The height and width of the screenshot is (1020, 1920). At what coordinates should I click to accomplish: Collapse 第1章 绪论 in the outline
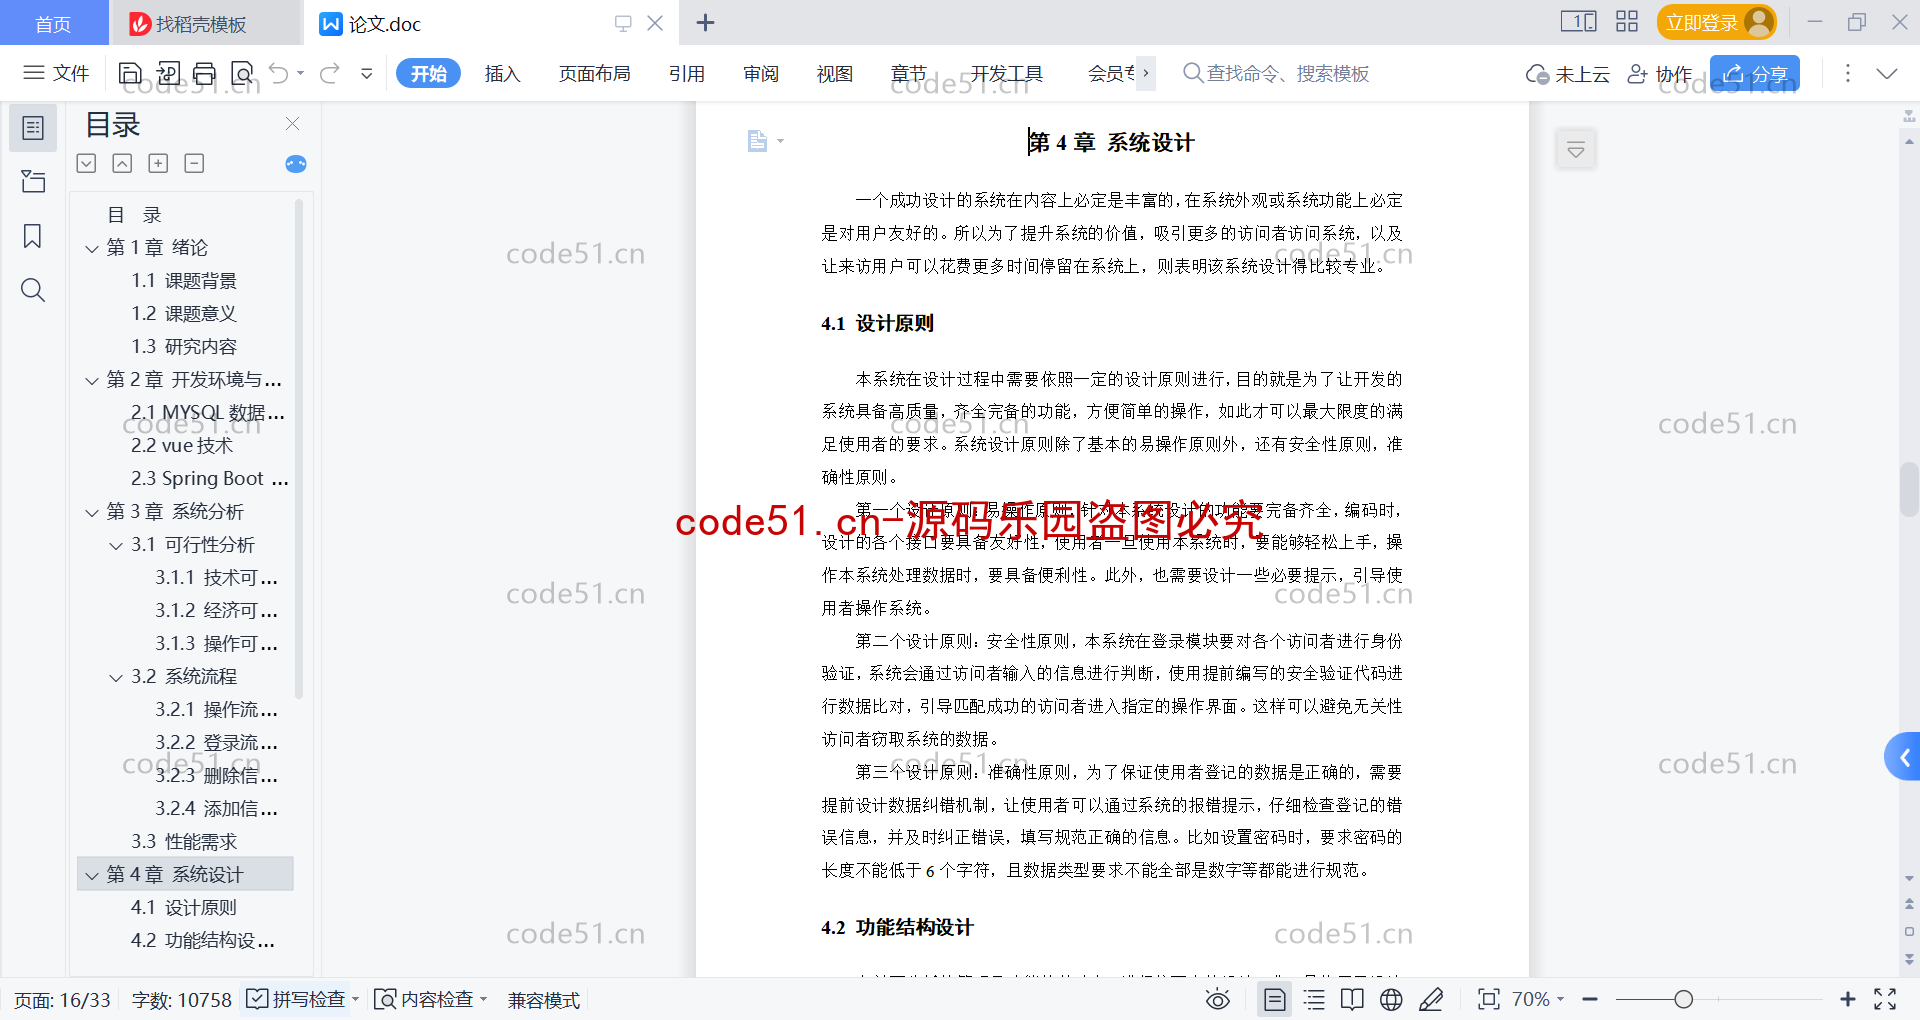tap(92, 248)
